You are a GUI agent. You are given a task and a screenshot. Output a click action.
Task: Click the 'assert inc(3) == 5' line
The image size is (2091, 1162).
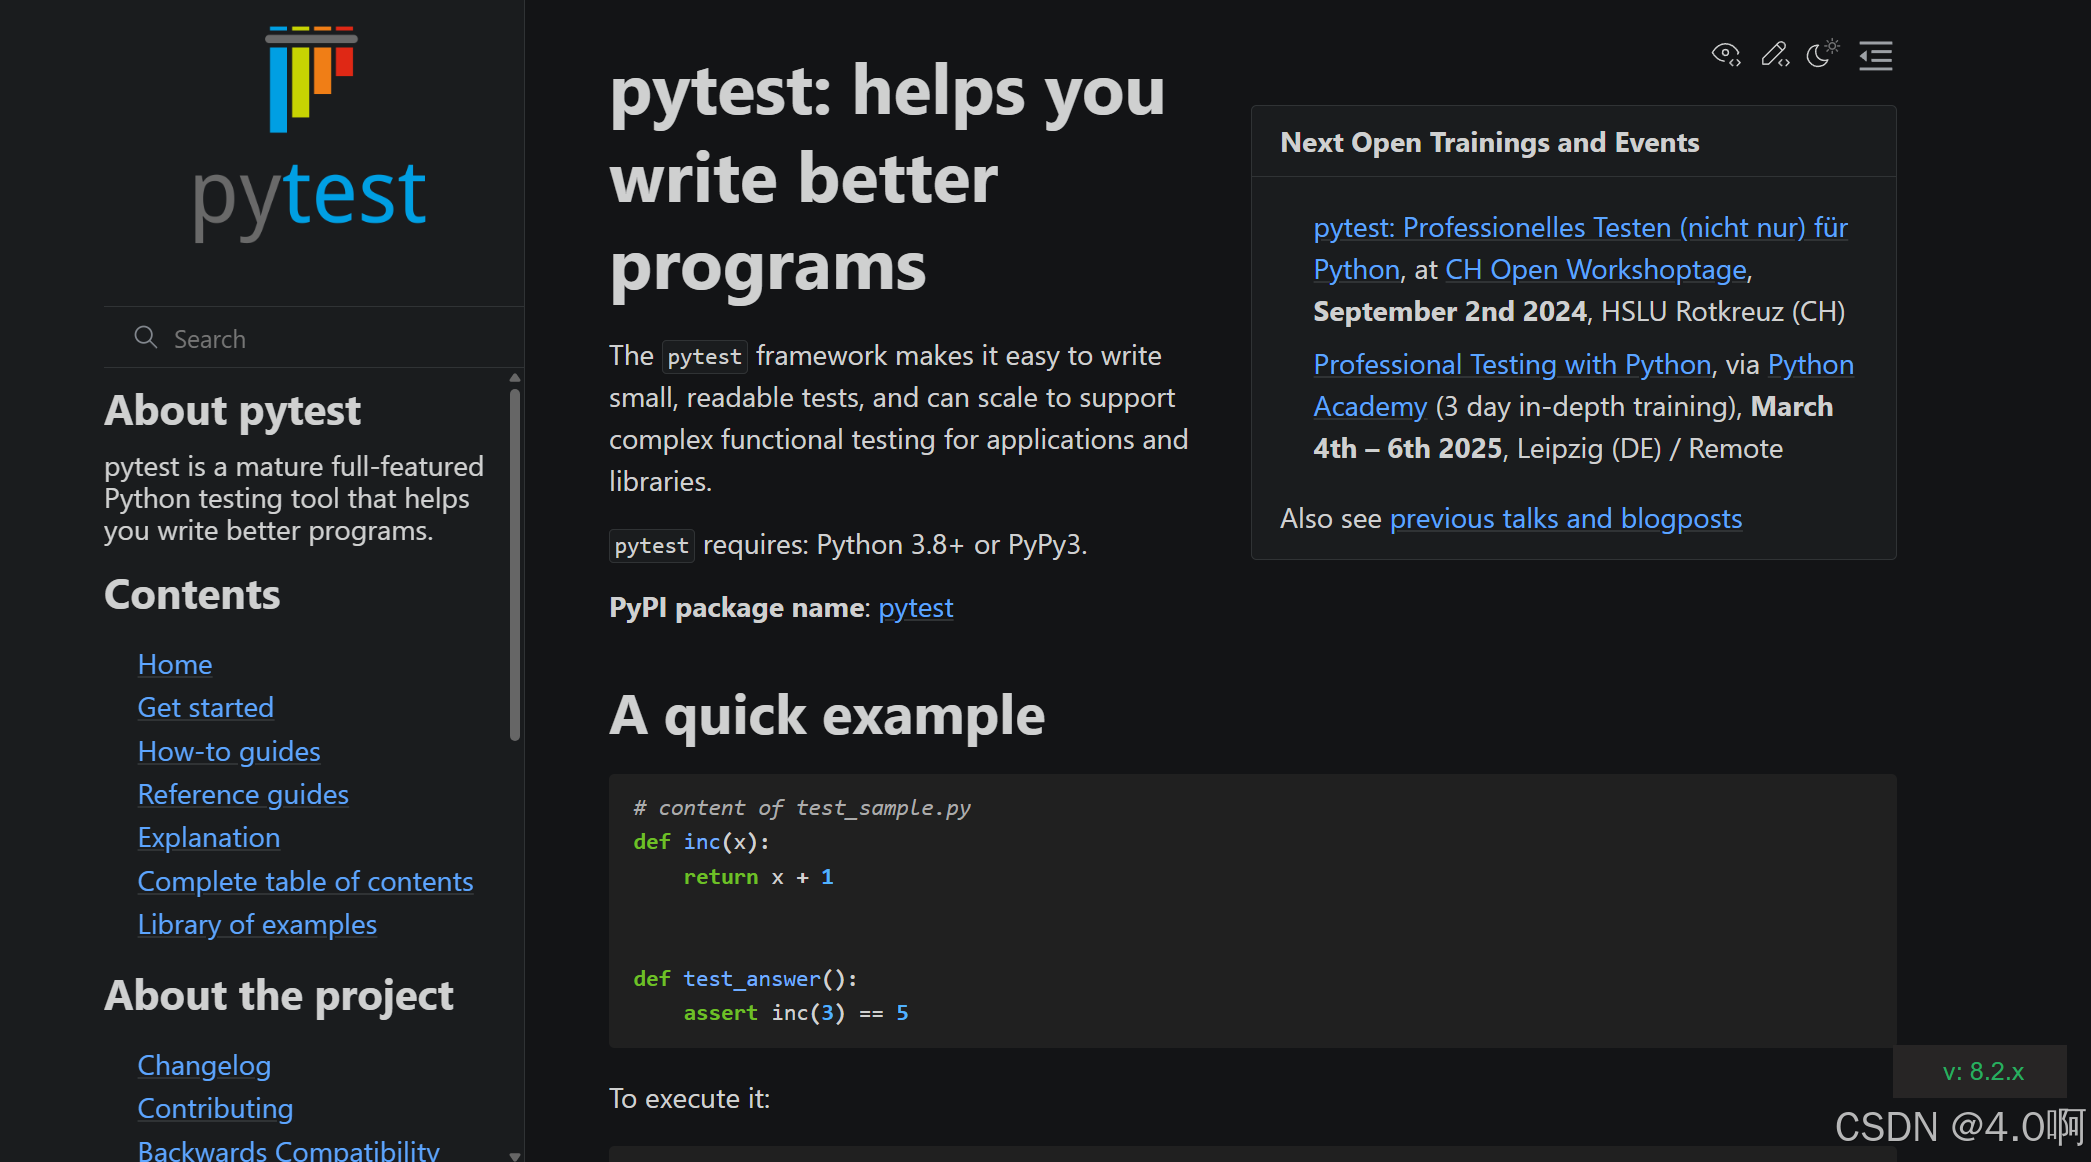pyautogui.click(x=796, y=1012)
